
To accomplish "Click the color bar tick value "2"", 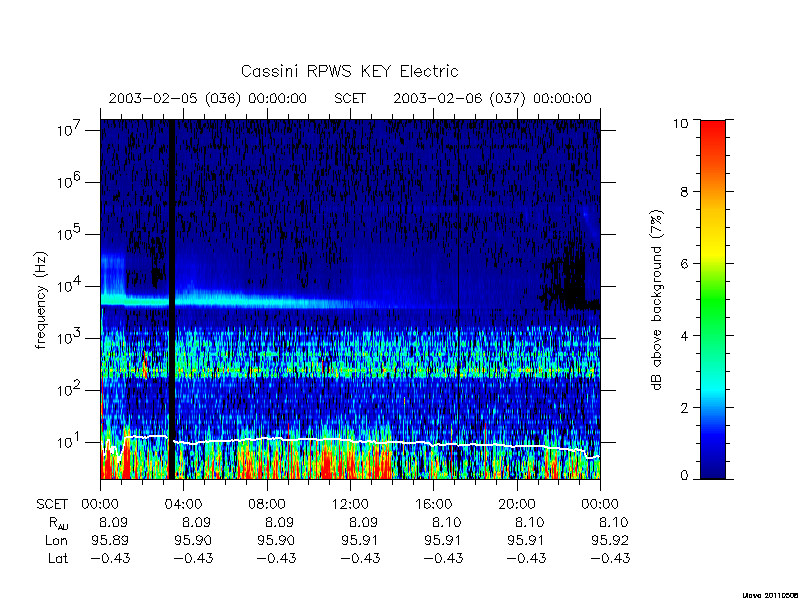I will point(684,408).
